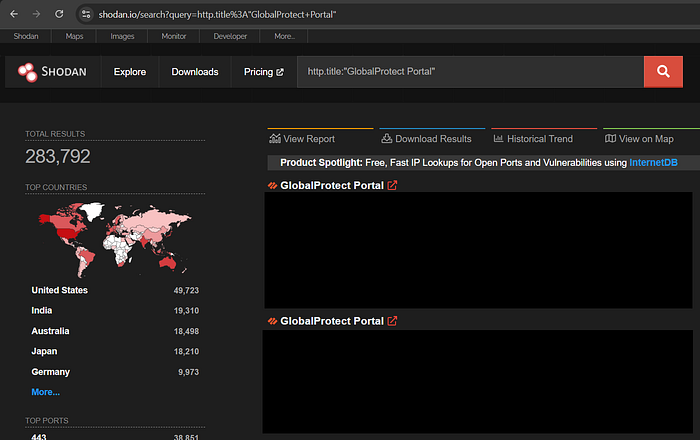The image size is (700, 440).
Task: Click the Shodan search query field
Action: point(471,71)
